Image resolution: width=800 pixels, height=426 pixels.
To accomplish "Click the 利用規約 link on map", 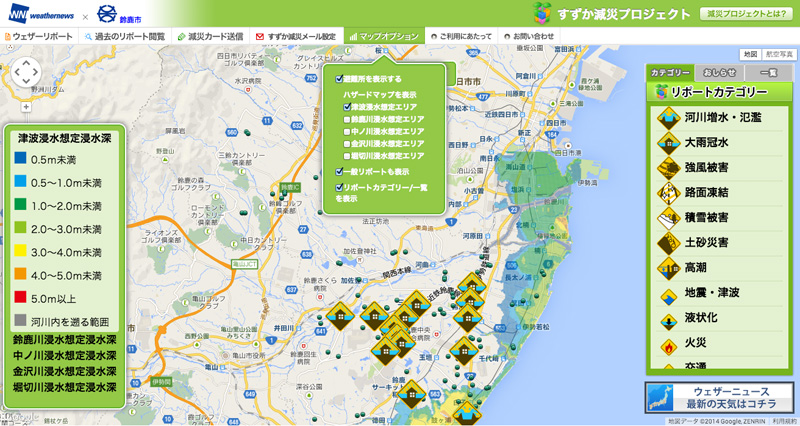I will coord(784,421).
